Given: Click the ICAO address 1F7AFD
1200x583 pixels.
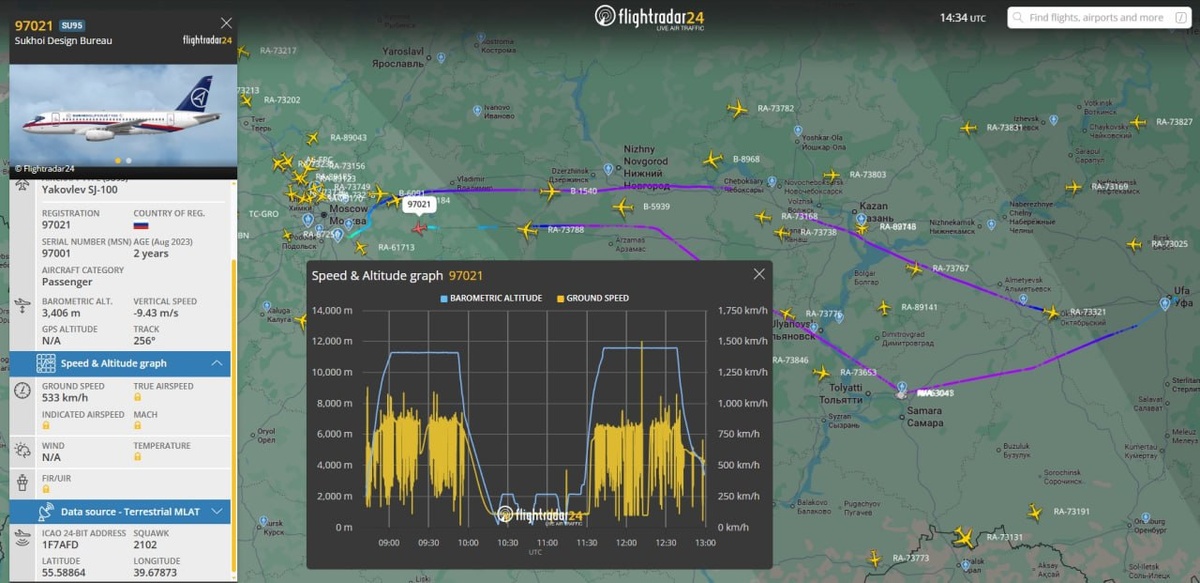Looking at the screenshot, I should (x=59, y=545).
